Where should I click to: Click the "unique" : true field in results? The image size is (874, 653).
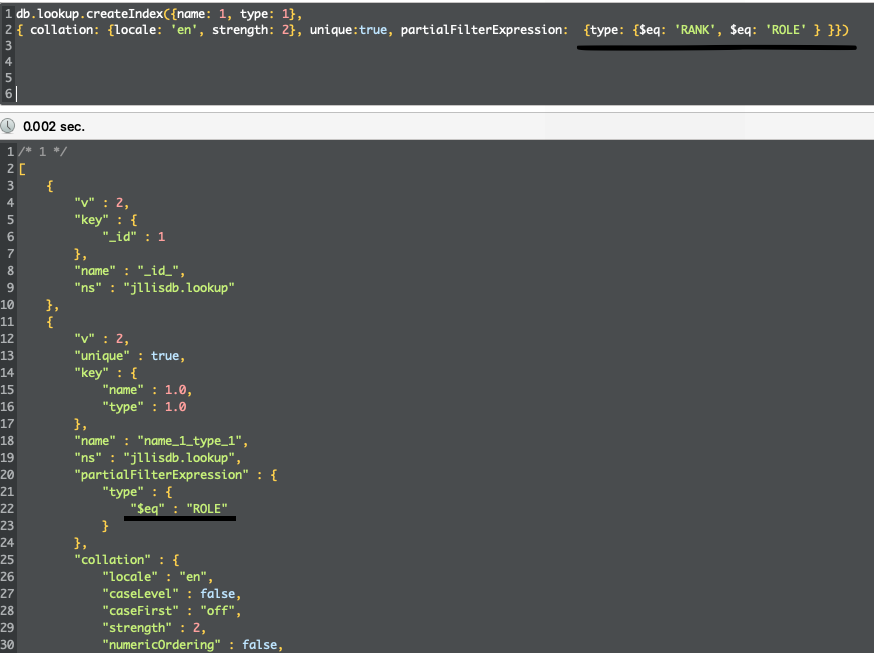pyautogui.click(x=126, y=356)
